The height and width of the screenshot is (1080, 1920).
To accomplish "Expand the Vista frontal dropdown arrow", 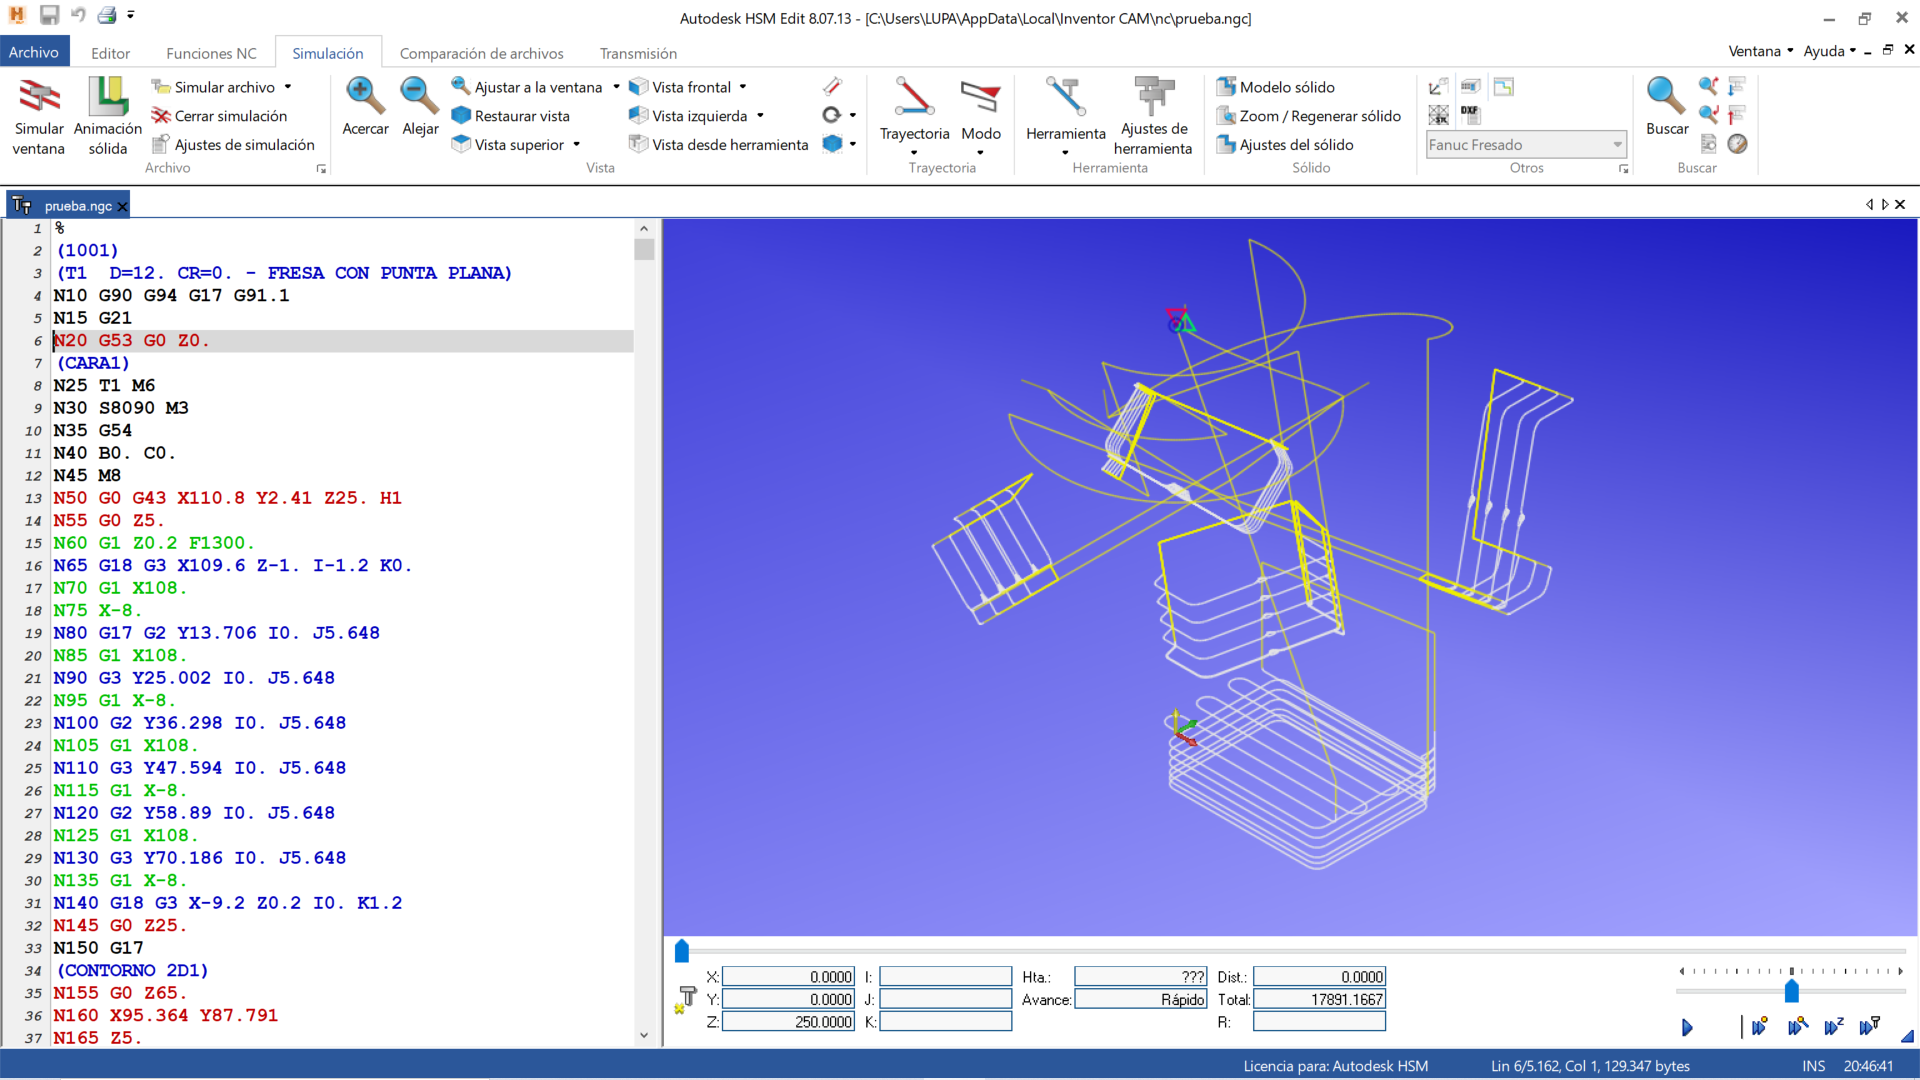I will 743,87.
